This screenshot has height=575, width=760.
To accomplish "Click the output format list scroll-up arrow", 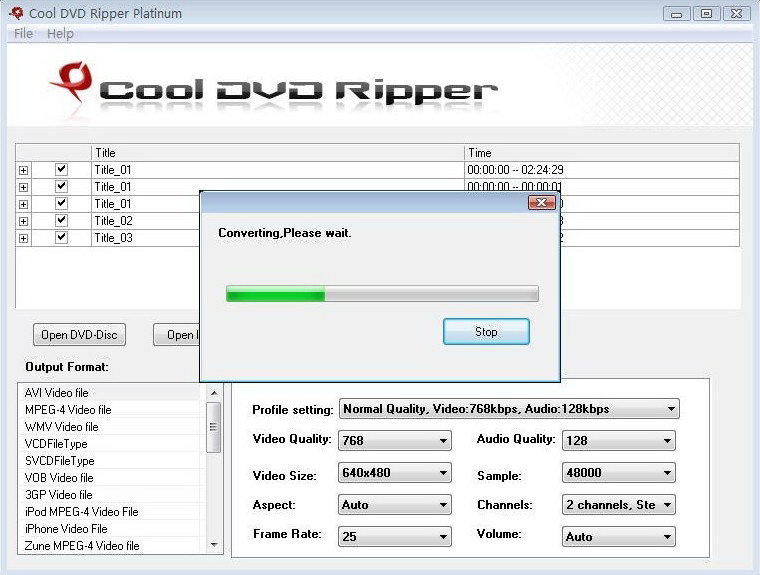I will pos(214,393).
